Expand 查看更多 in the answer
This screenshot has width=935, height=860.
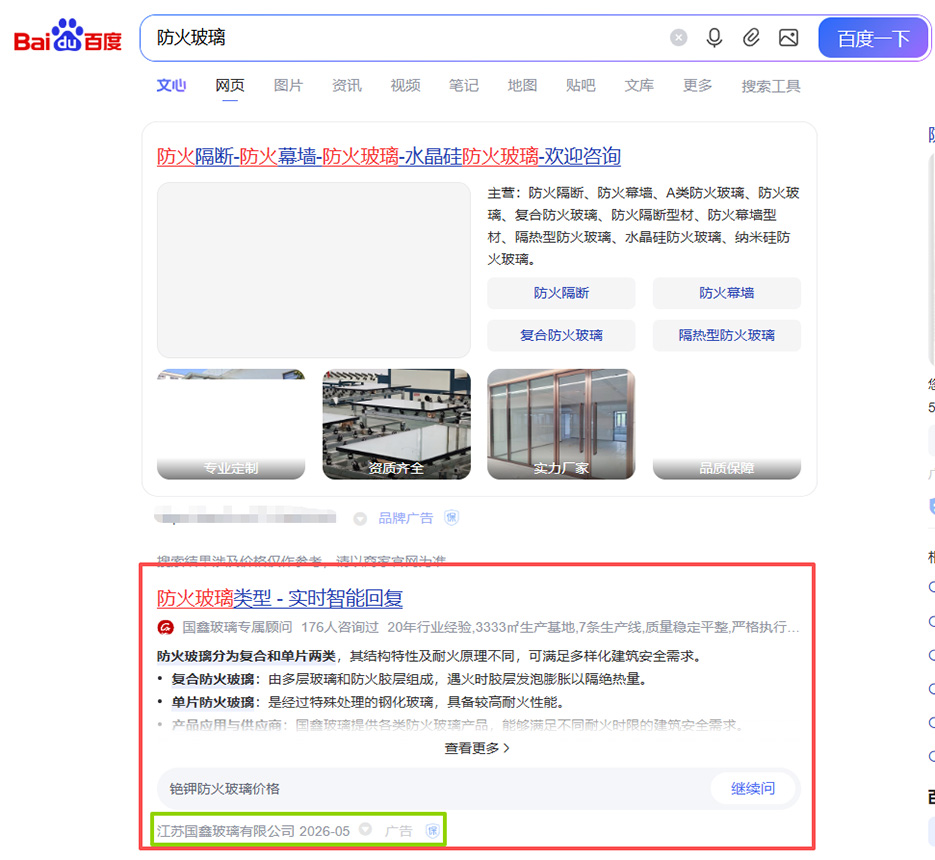pyautogui.click(x=477, y=748)
